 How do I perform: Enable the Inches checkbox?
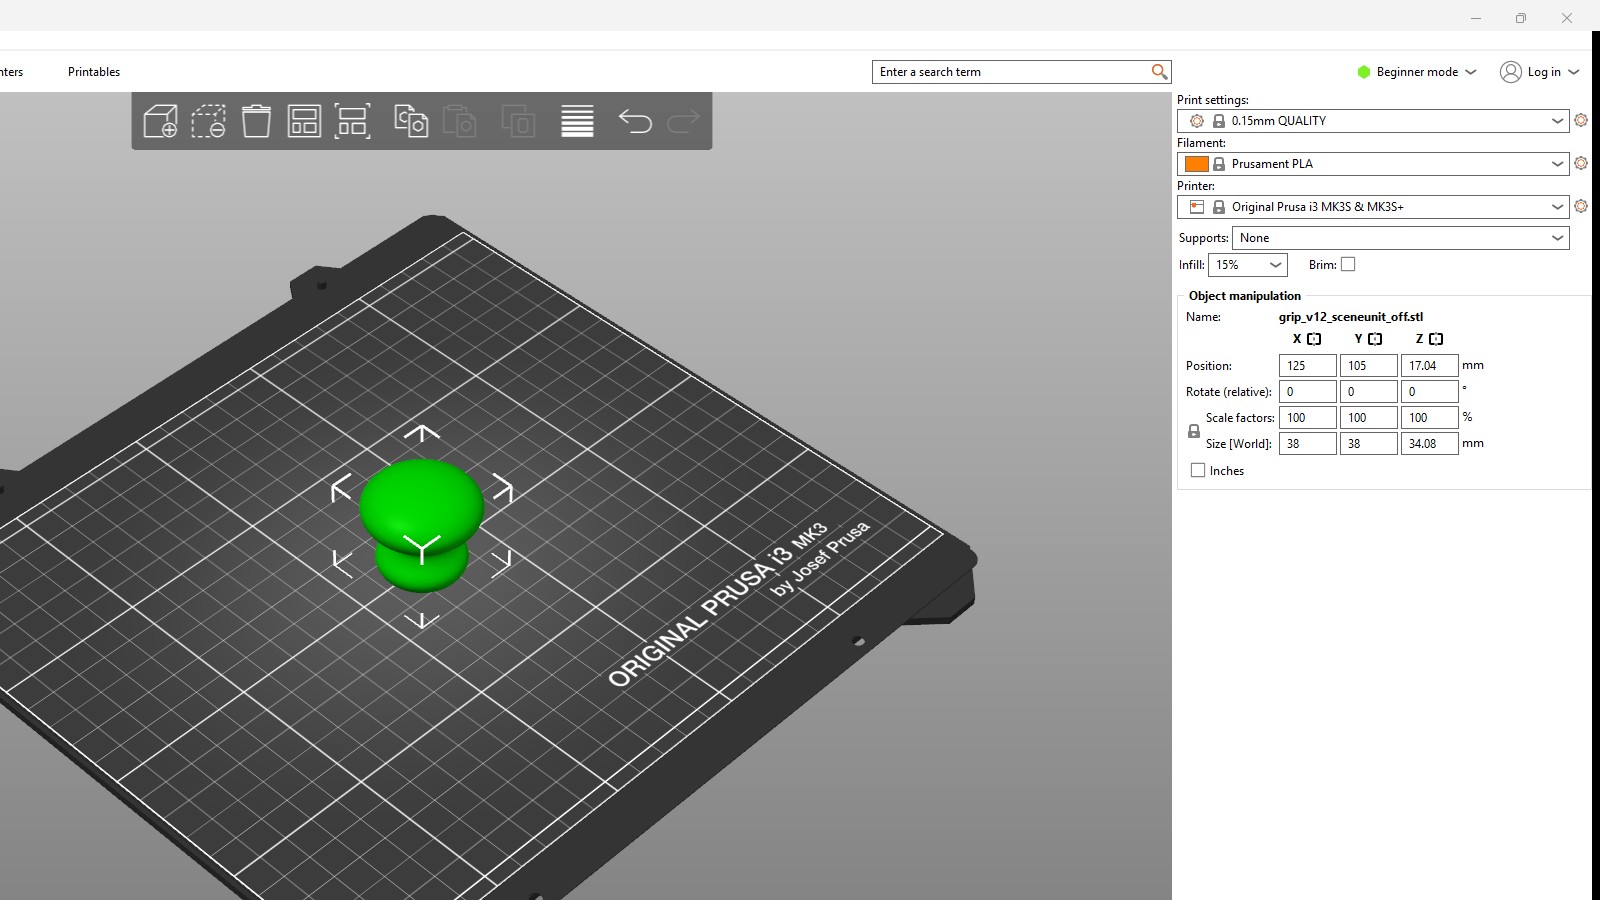1198,470
